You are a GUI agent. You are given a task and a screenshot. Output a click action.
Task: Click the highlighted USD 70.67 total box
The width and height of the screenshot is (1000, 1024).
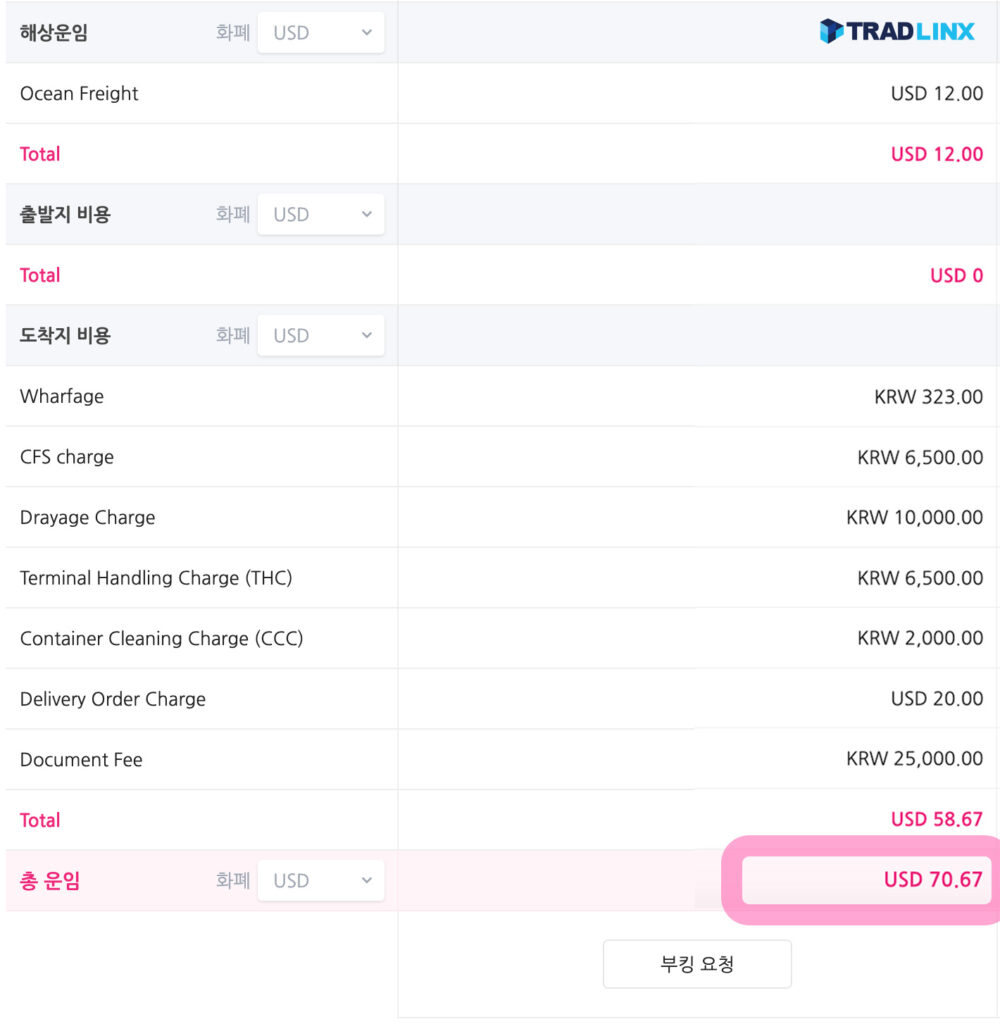click(866, 880)
